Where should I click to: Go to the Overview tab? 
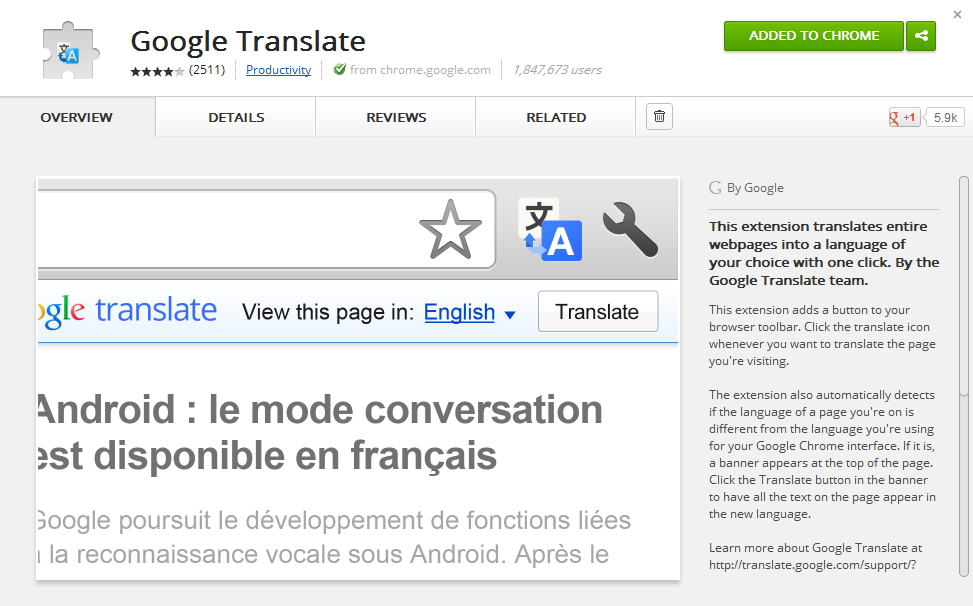(x=76, y=117)
